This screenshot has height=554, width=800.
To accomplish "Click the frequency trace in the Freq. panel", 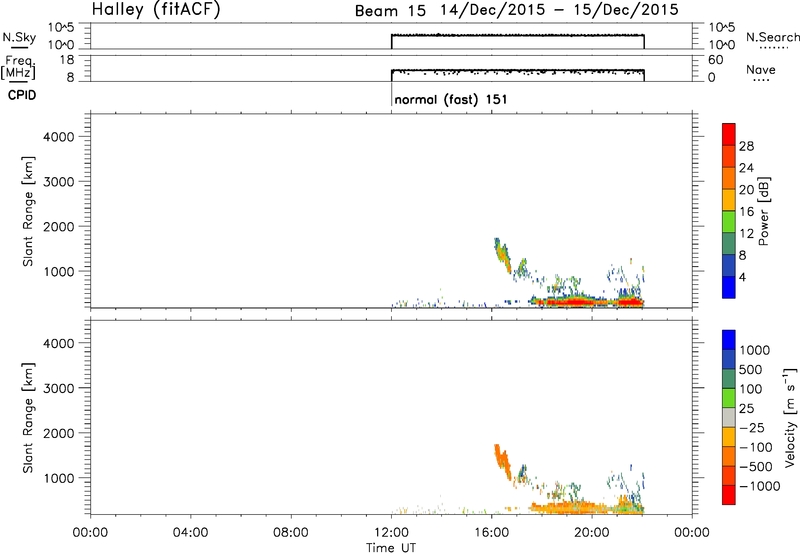I will 518,70.
